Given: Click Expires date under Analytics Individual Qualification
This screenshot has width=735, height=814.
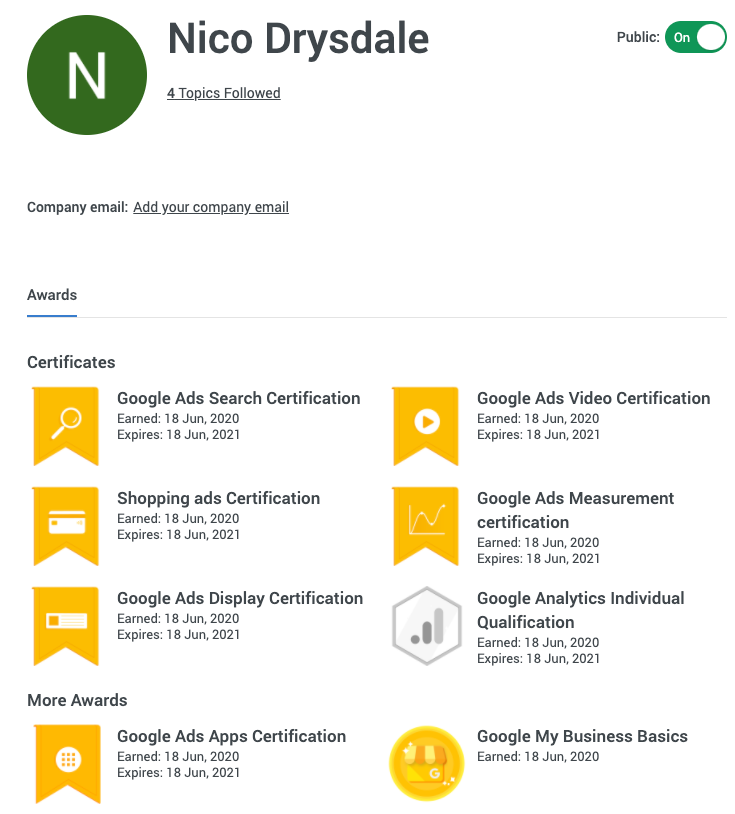Looking at the screenshot, I should [x=538, y=659].
